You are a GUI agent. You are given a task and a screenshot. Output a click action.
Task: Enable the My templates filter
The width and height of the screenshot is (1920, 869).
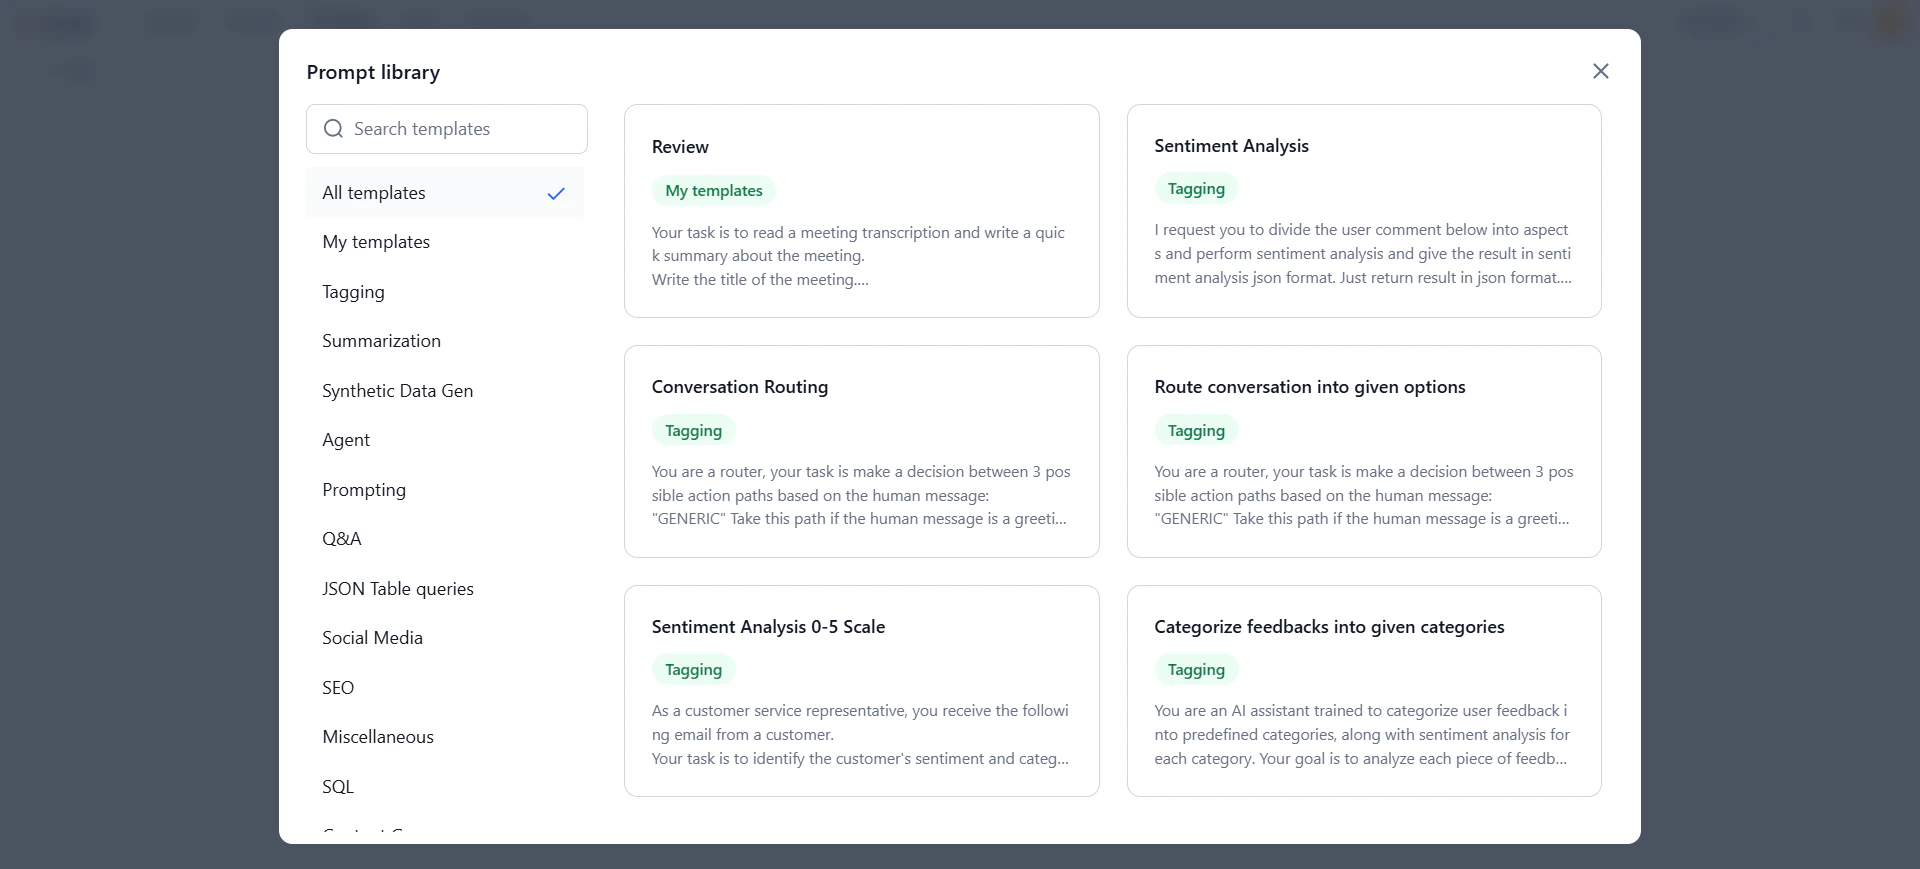376,241
